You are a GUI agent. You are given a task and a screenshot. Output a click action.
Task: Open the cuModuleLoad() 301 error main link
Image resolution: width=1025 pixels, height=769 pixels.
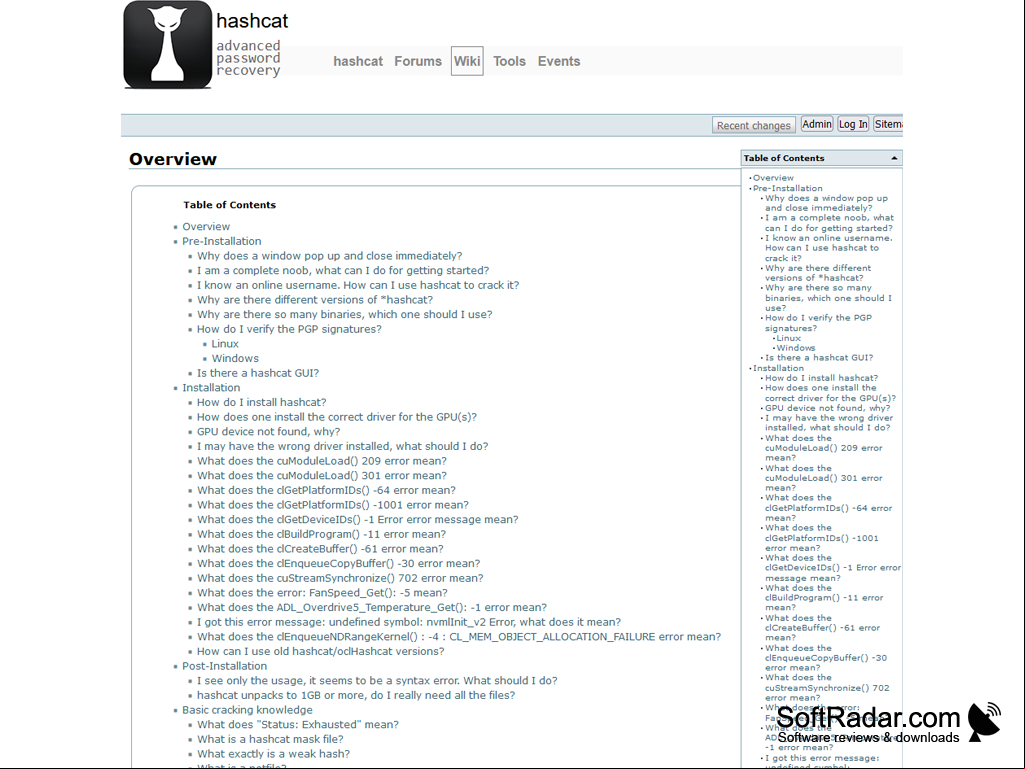tap(322, 475)
